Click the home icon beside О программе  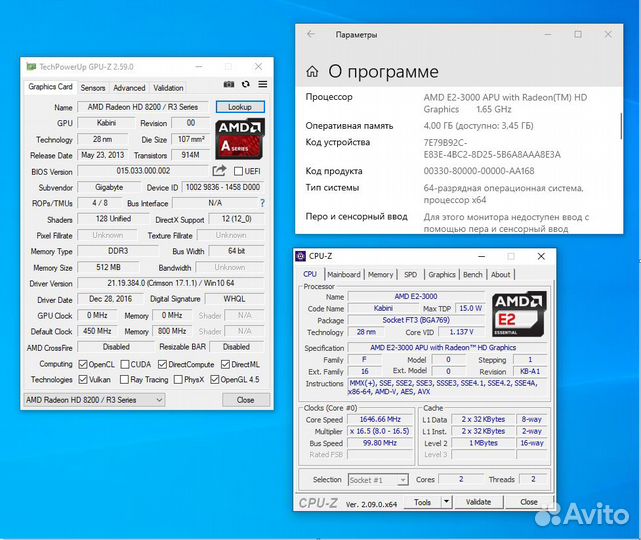[x=313, y=72]
